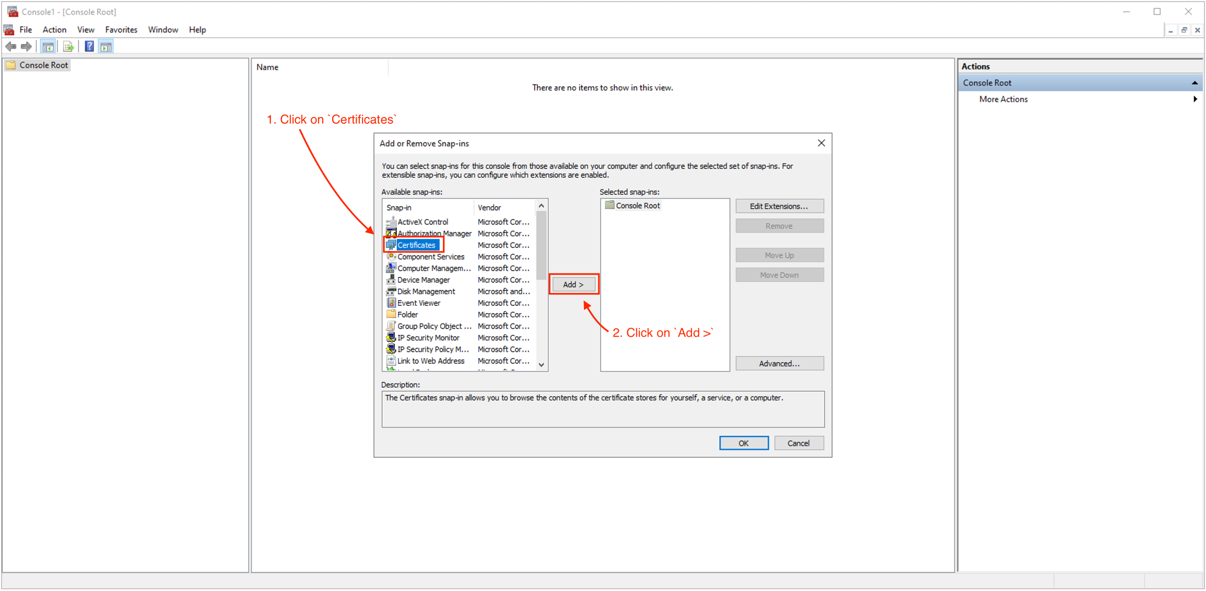Screen dimensions: 1206x591
Task: Click the Forward navigation arrow in toolbar
Action: click(x=26, y=45)
